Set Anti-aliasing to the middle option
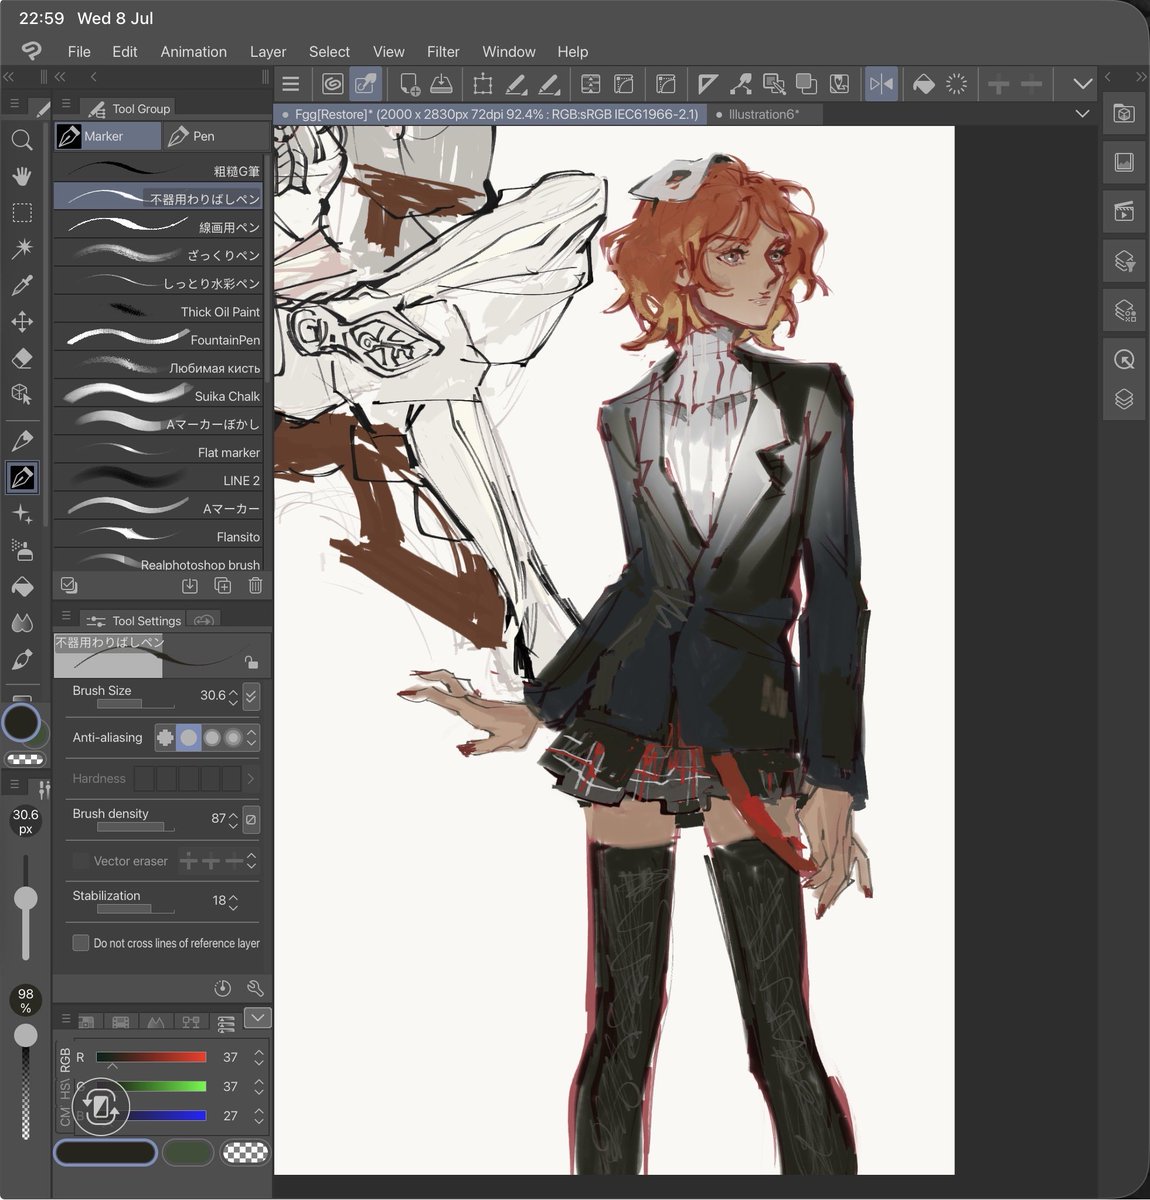The height and width of the screenshot is (1200, 1150). pyautogui.click(x=211, y=738)
